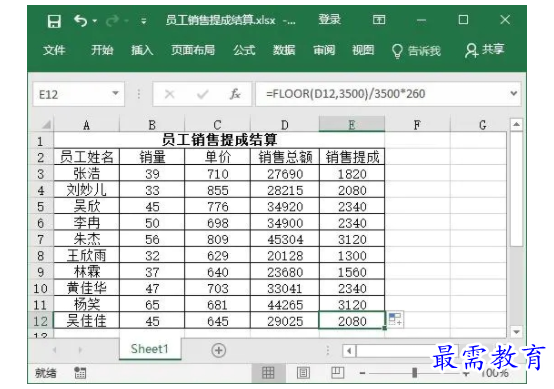Switch to the 审阅 ribbon tab
The width and height of the screenshot is (554, 389).
click(324, 50)
